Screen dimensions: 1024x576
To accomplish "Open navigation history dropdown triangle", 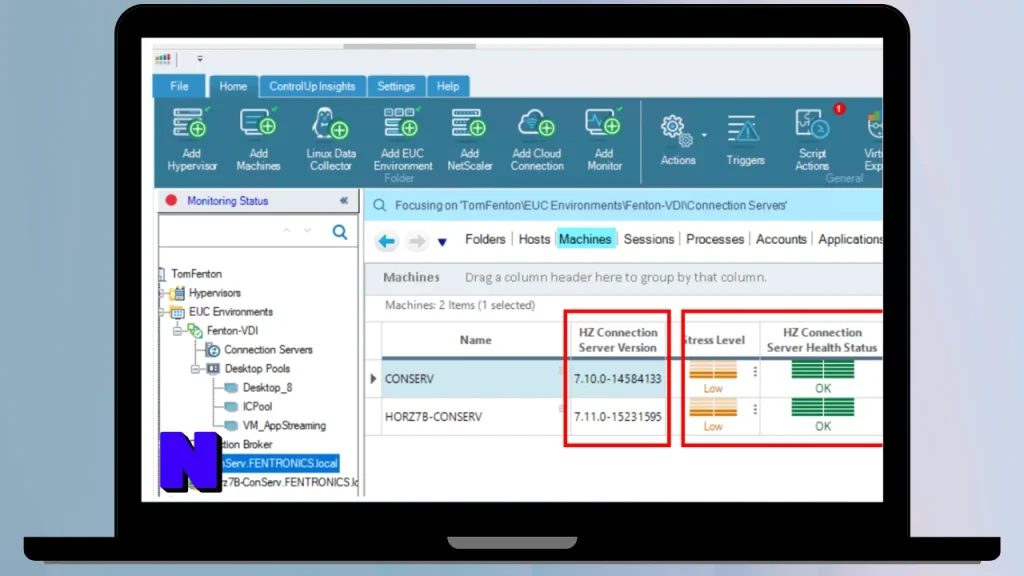I will 442,242.
